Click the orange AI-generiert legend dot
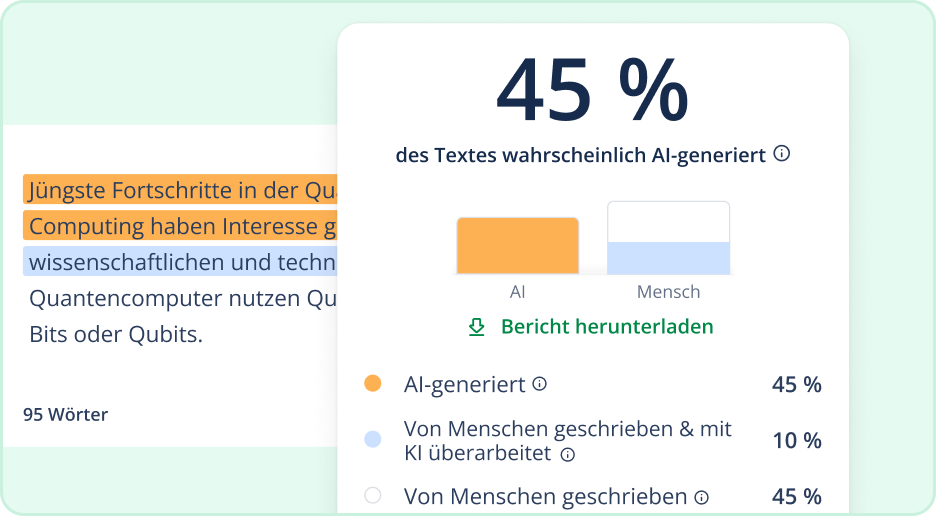Viewport: 936px width, 516px height. [x=373, y=384]
